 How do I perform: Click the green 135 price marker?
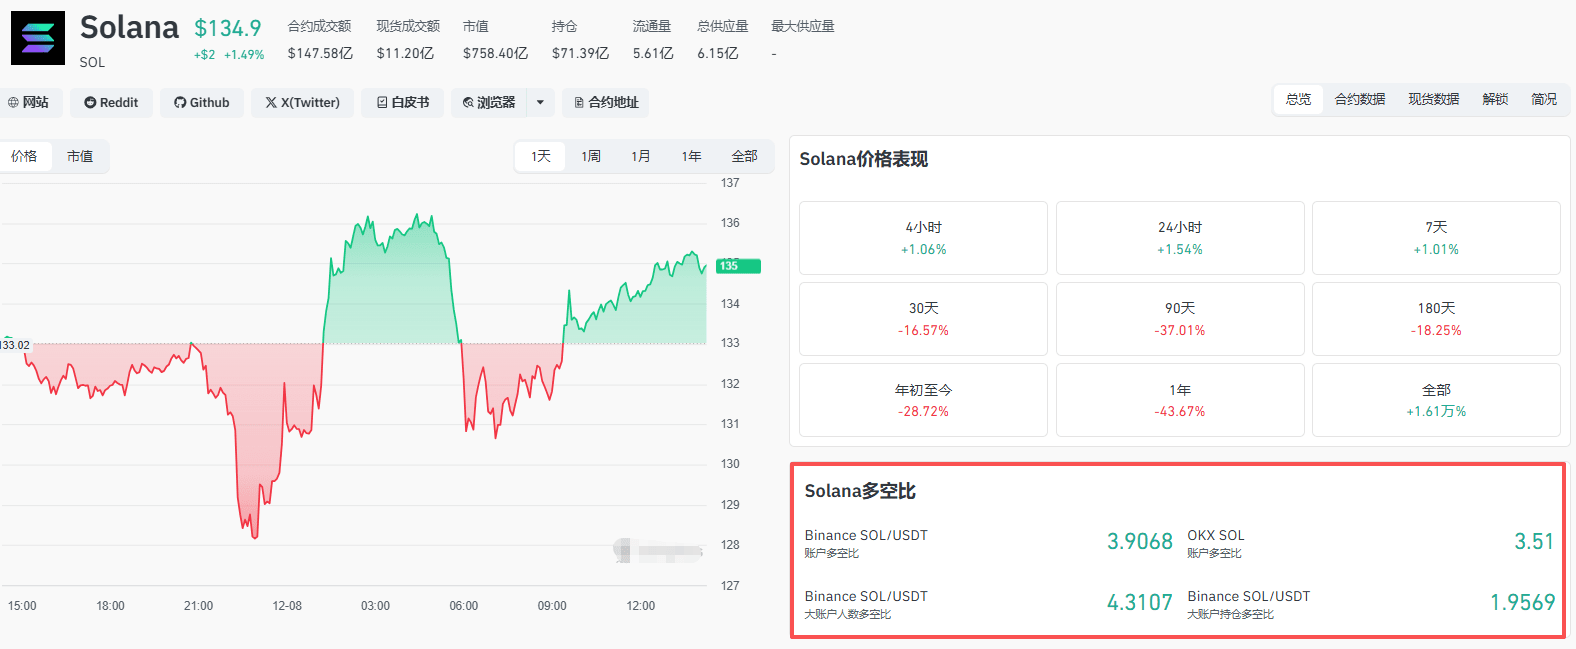click(x=739, y=266)
